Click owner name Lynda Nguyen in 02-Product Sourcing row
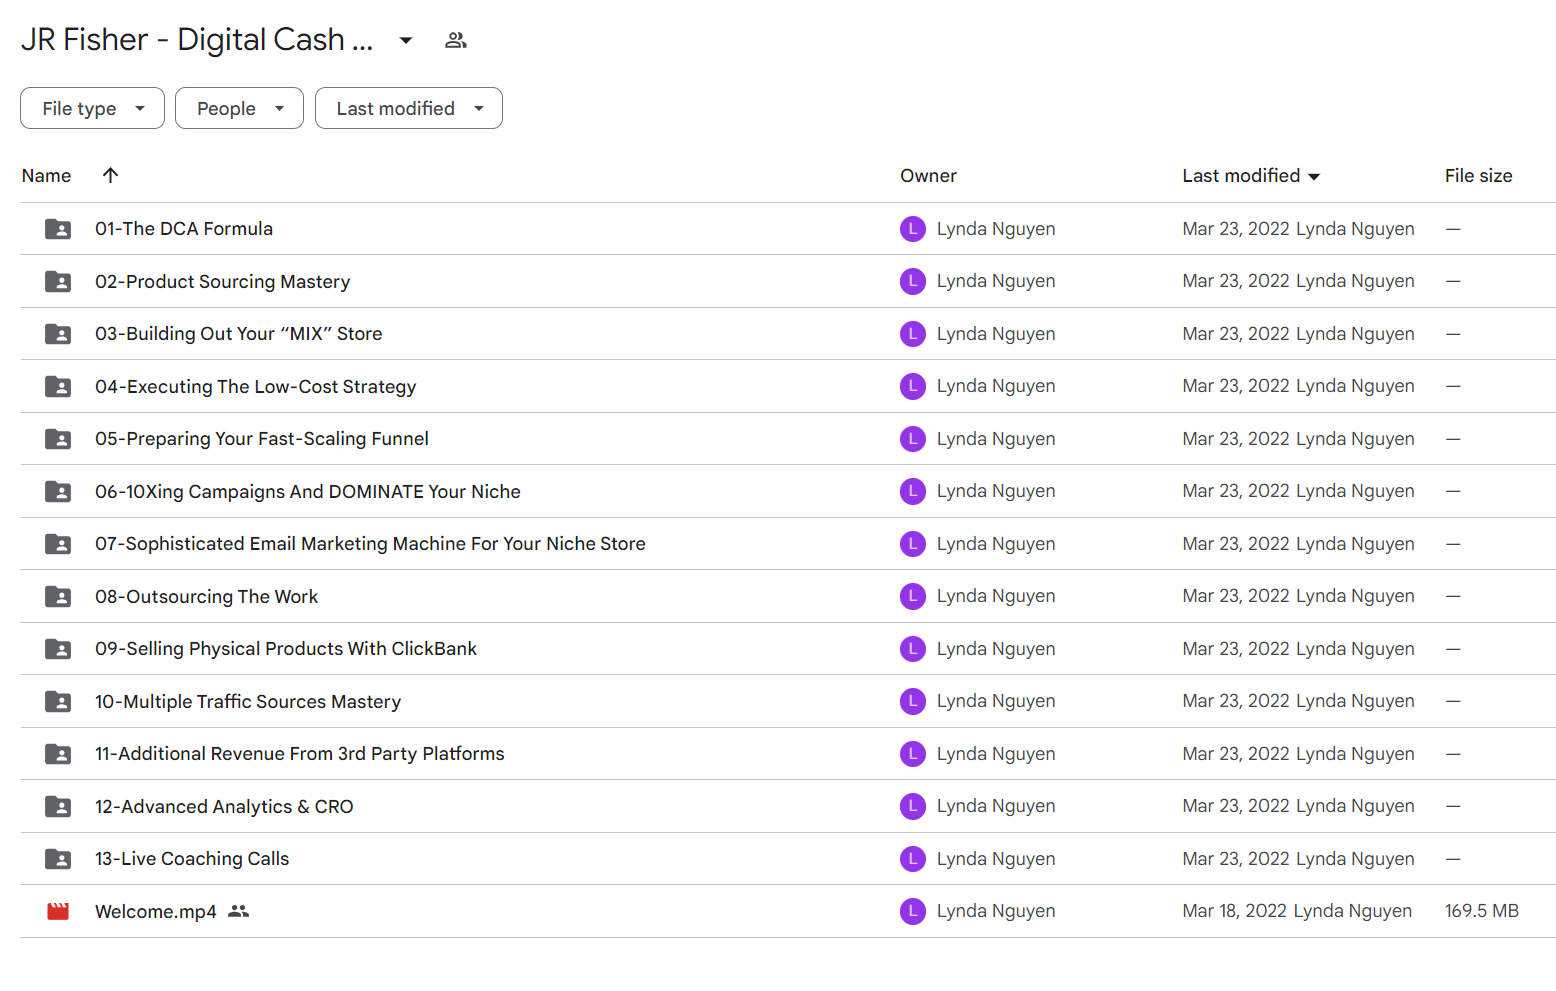 tap(996, 281)
